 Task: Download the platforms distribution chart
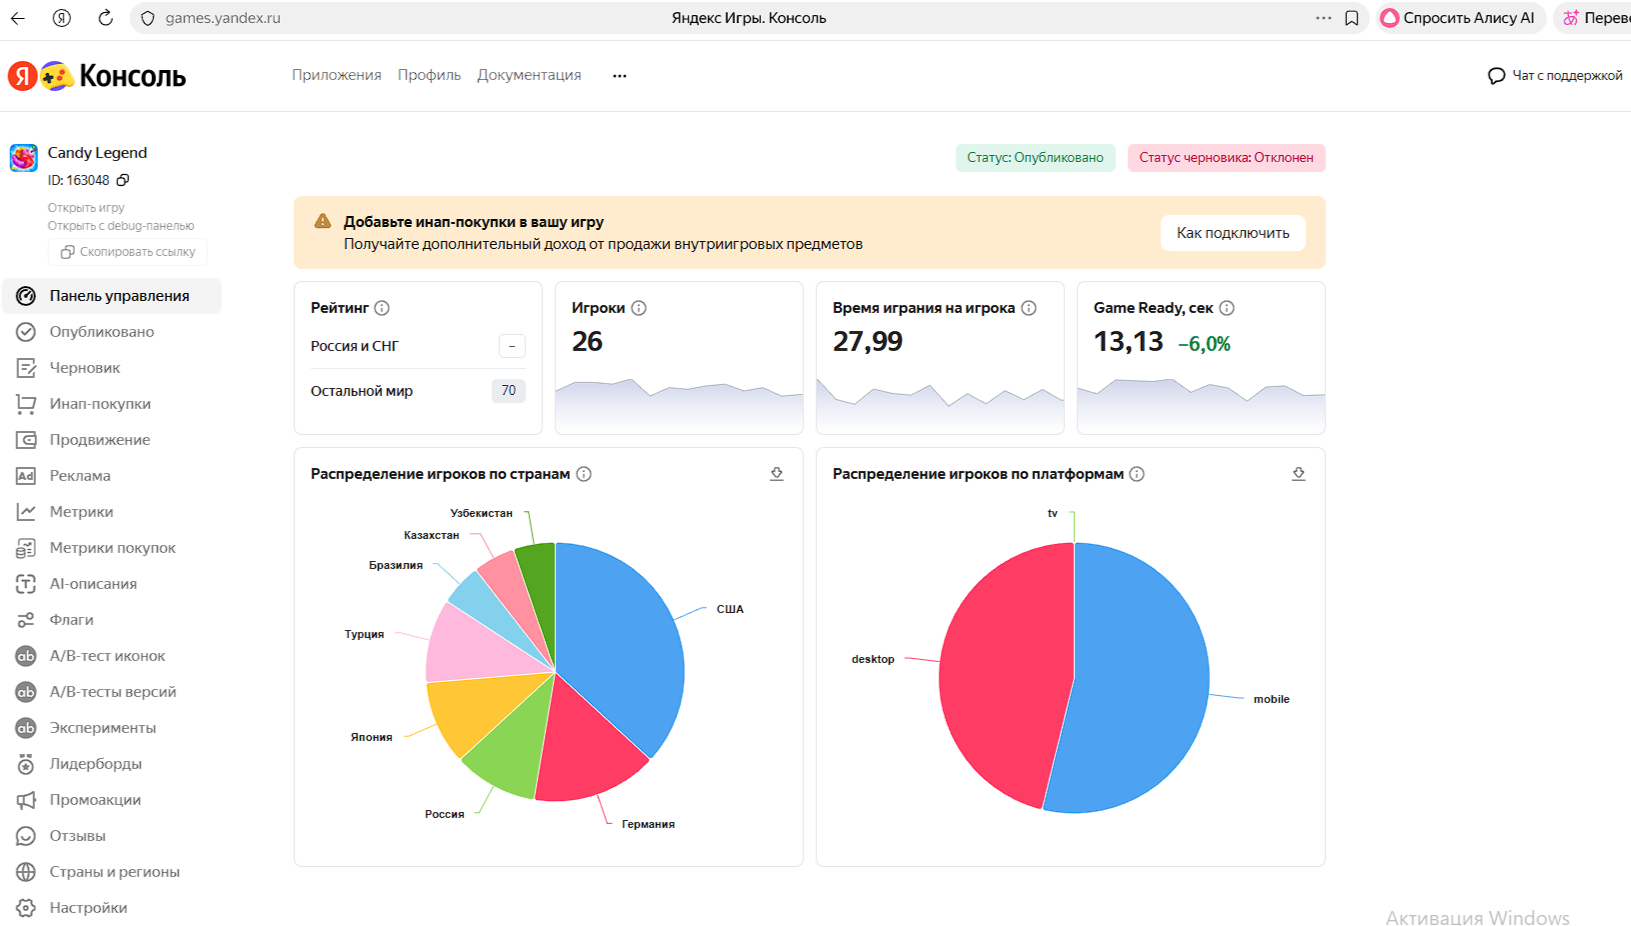[1298, 474]
